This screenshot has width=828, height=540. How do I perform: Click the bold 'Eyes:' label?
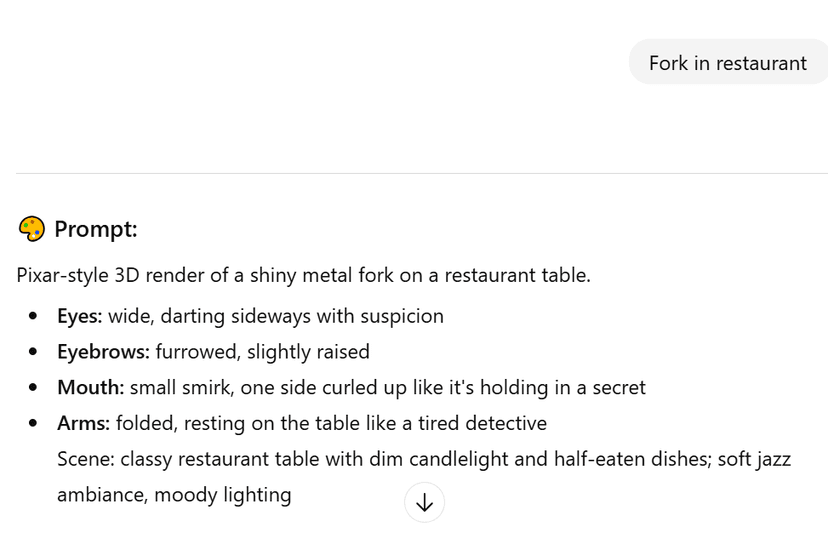point(80,316)
